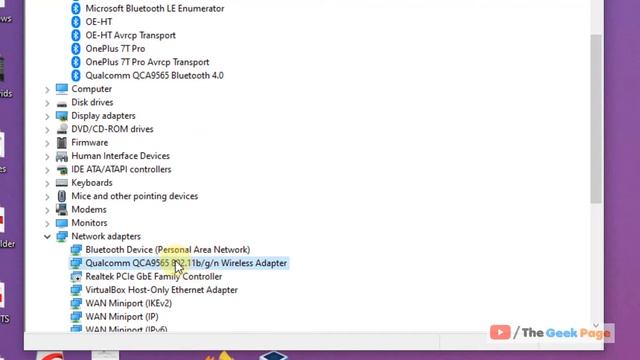
Task: Click the Realtek PCIe GbE controller icon
Action: [x=76, y=277]
